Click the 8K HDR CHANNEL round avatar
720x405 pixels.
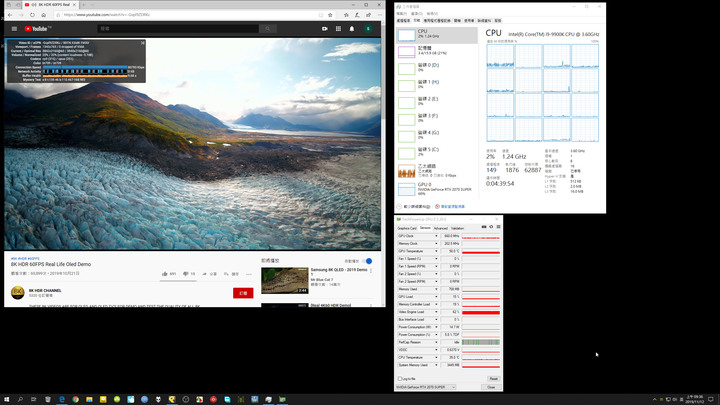pyautogui.click(x=17, y=292)
